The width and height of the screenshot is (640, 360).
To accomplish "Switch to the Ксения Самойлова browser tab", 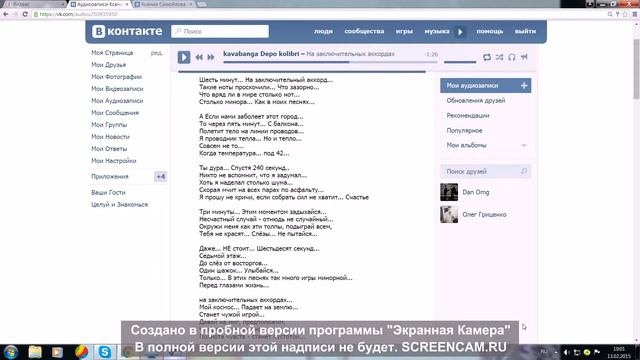I will 163,4.
